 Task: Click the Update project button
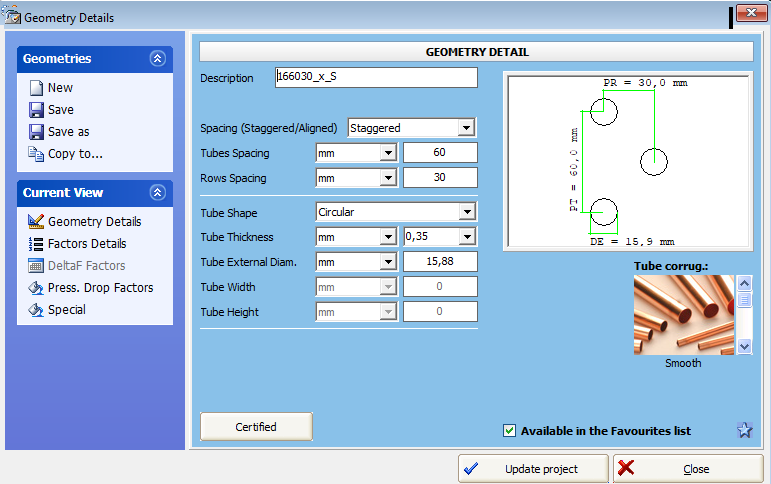coord(534,469)
